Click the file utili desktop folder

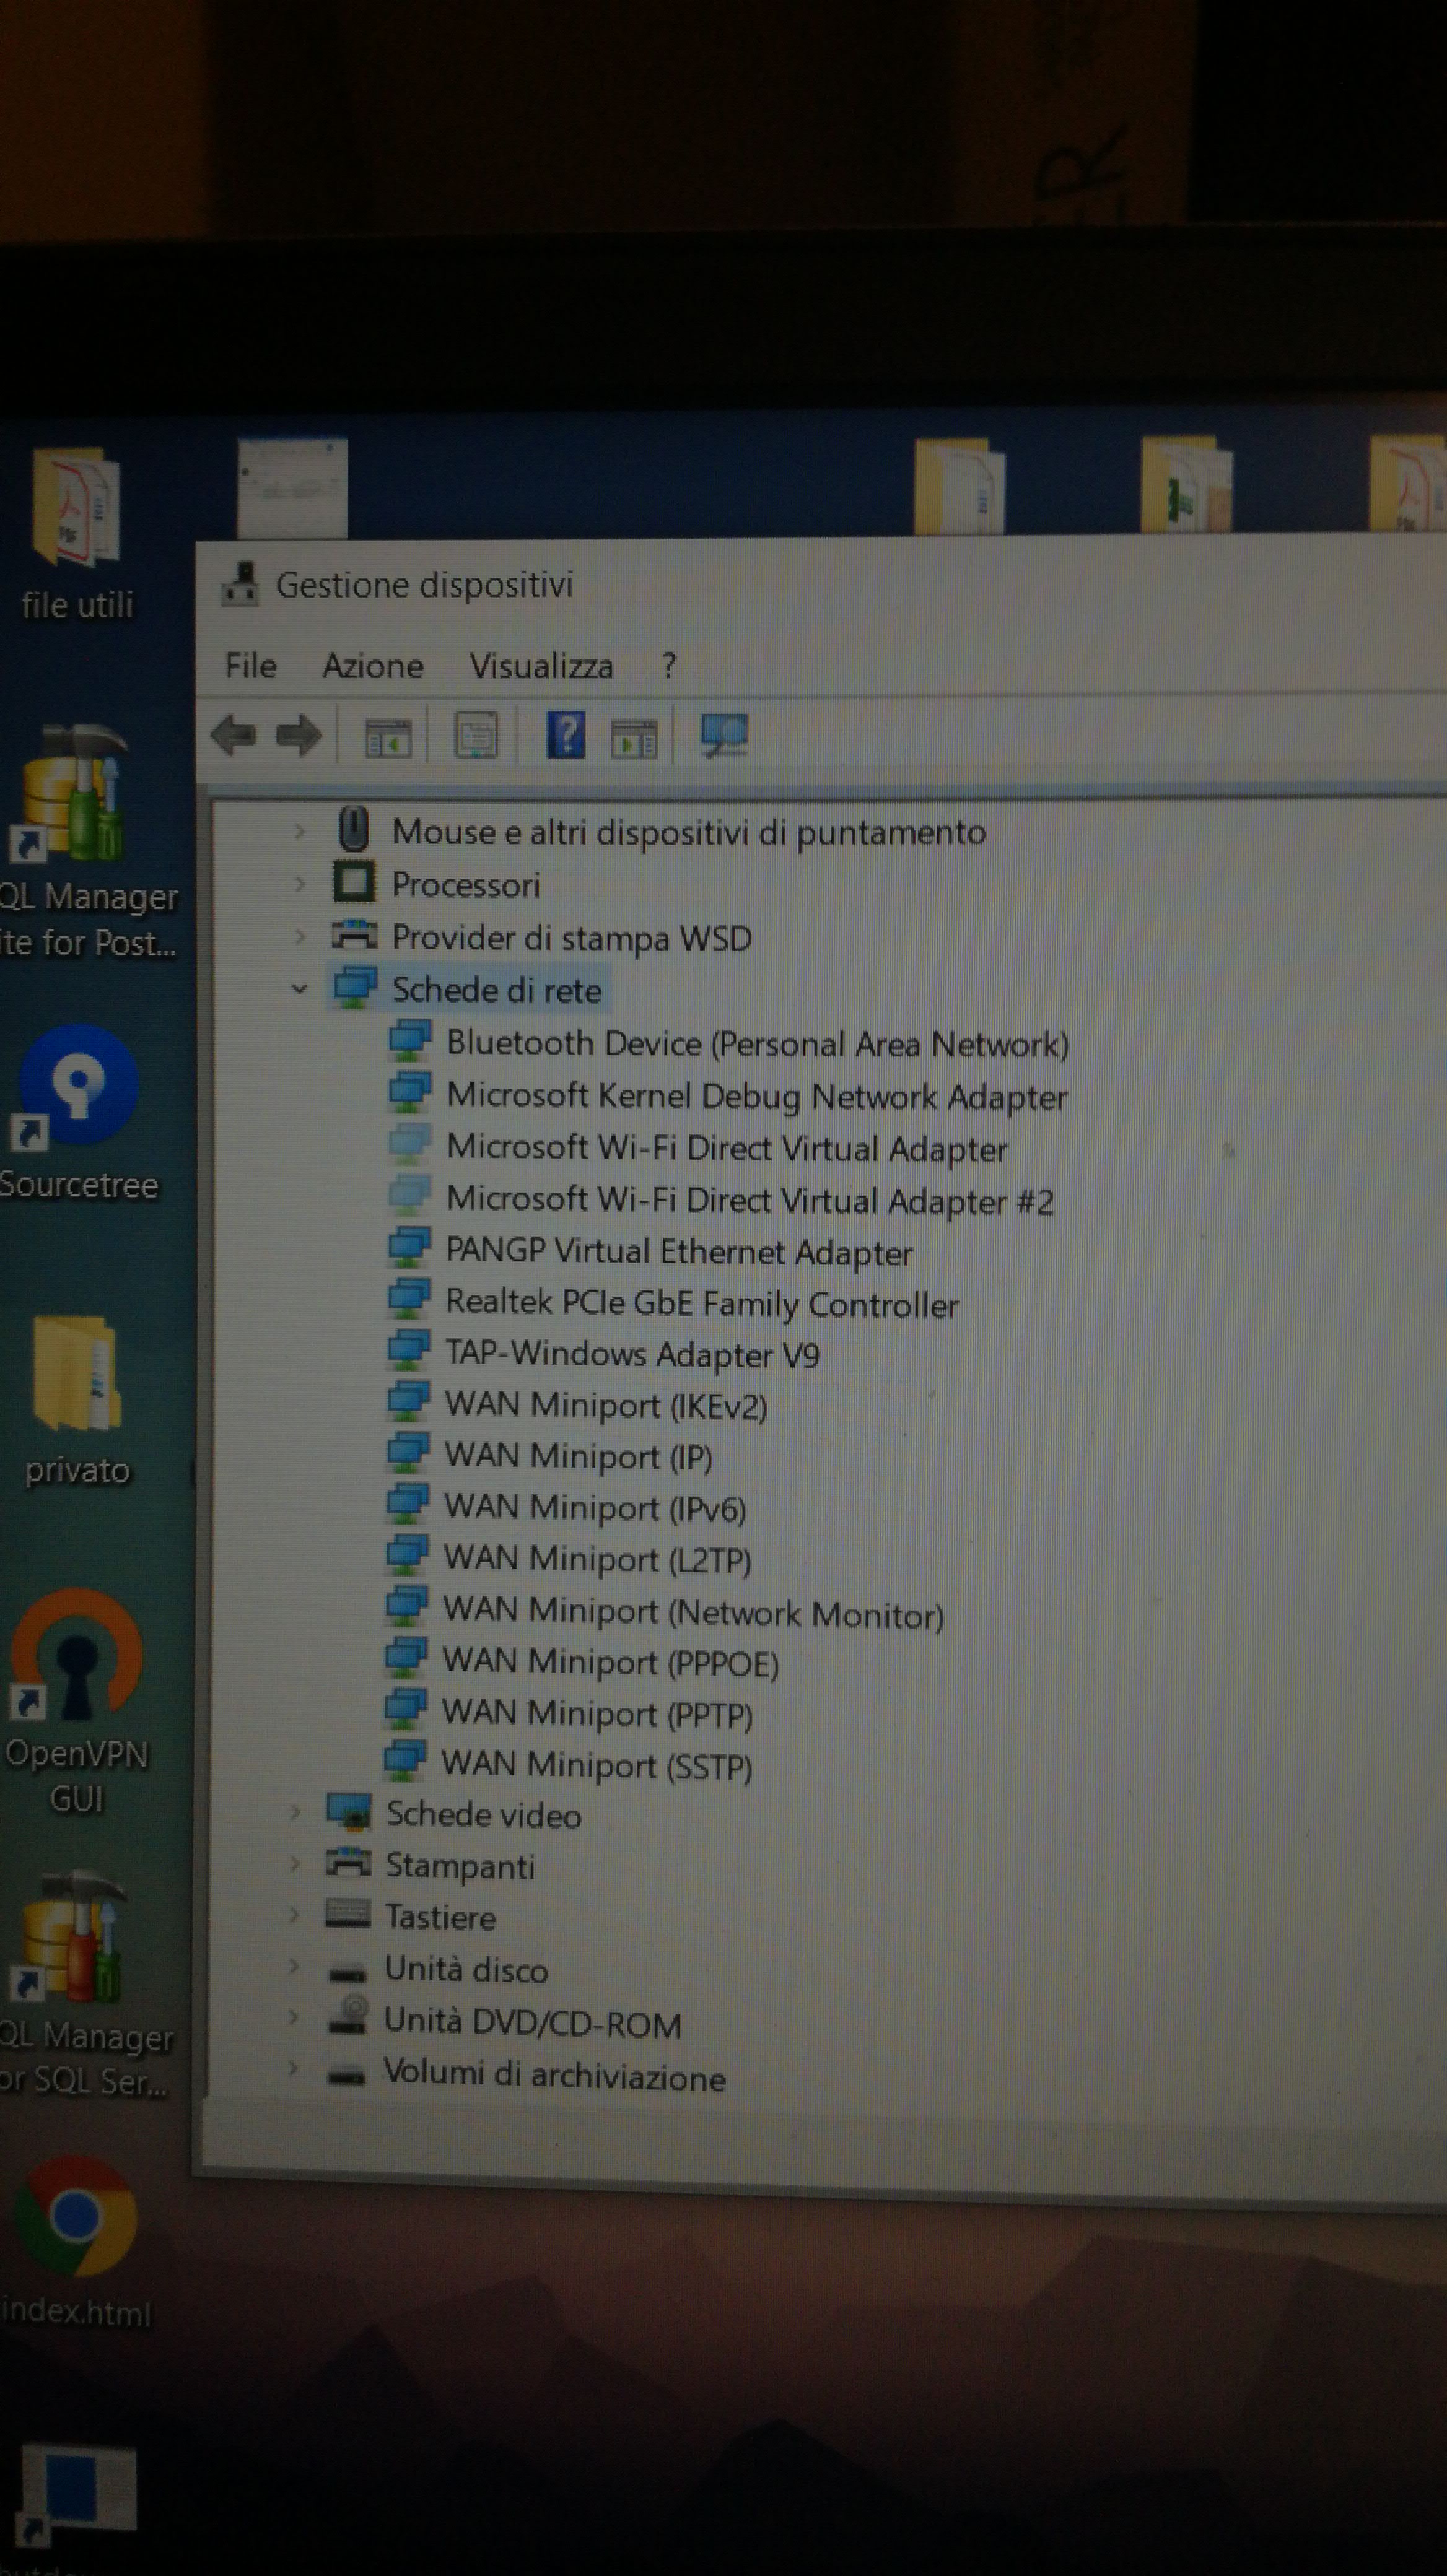click(76, 535)
